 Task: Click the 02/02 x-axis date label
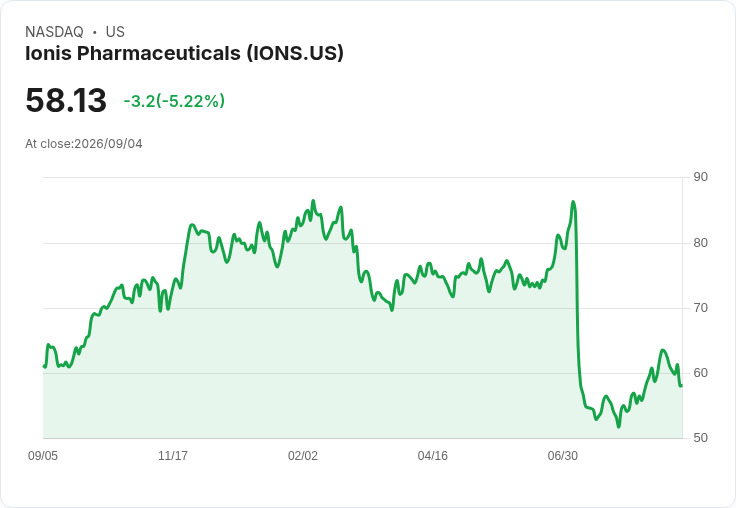303,456
